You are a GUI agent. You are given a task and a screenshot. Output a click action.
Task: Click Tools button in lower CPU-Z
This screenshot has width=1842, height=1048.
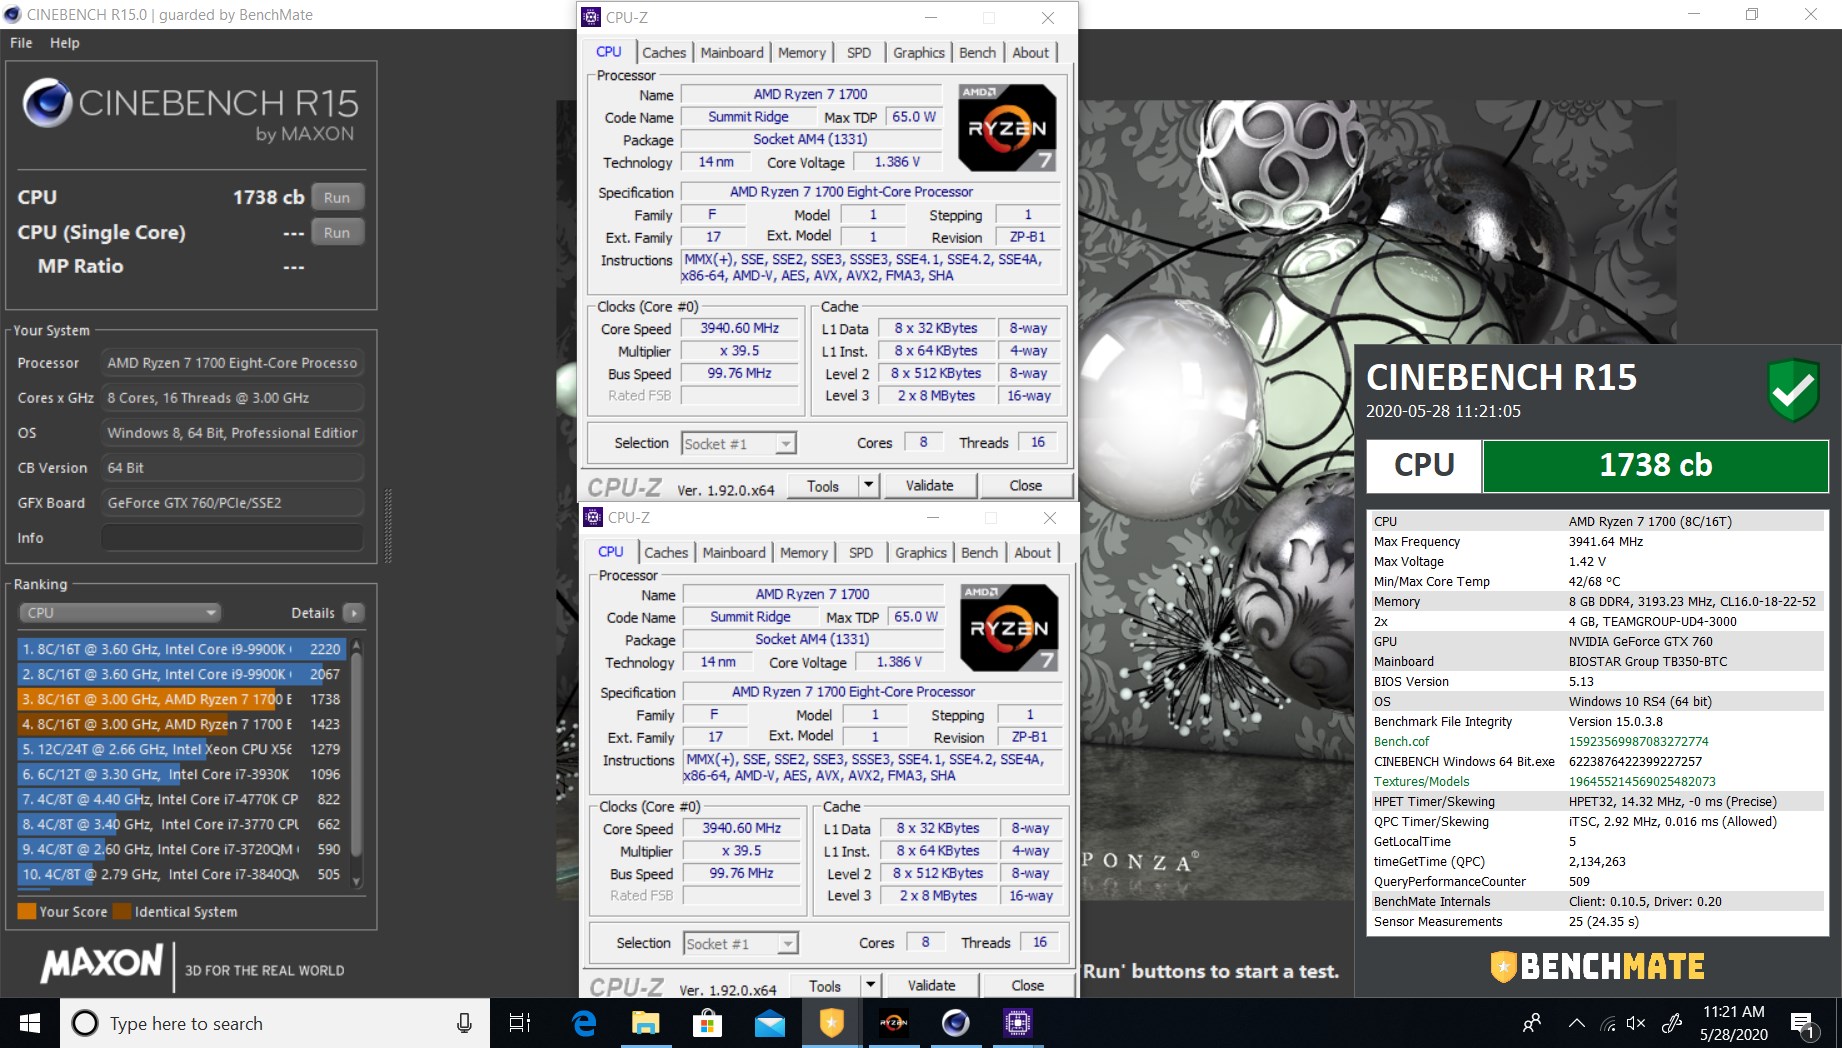(x=825, y=986)
